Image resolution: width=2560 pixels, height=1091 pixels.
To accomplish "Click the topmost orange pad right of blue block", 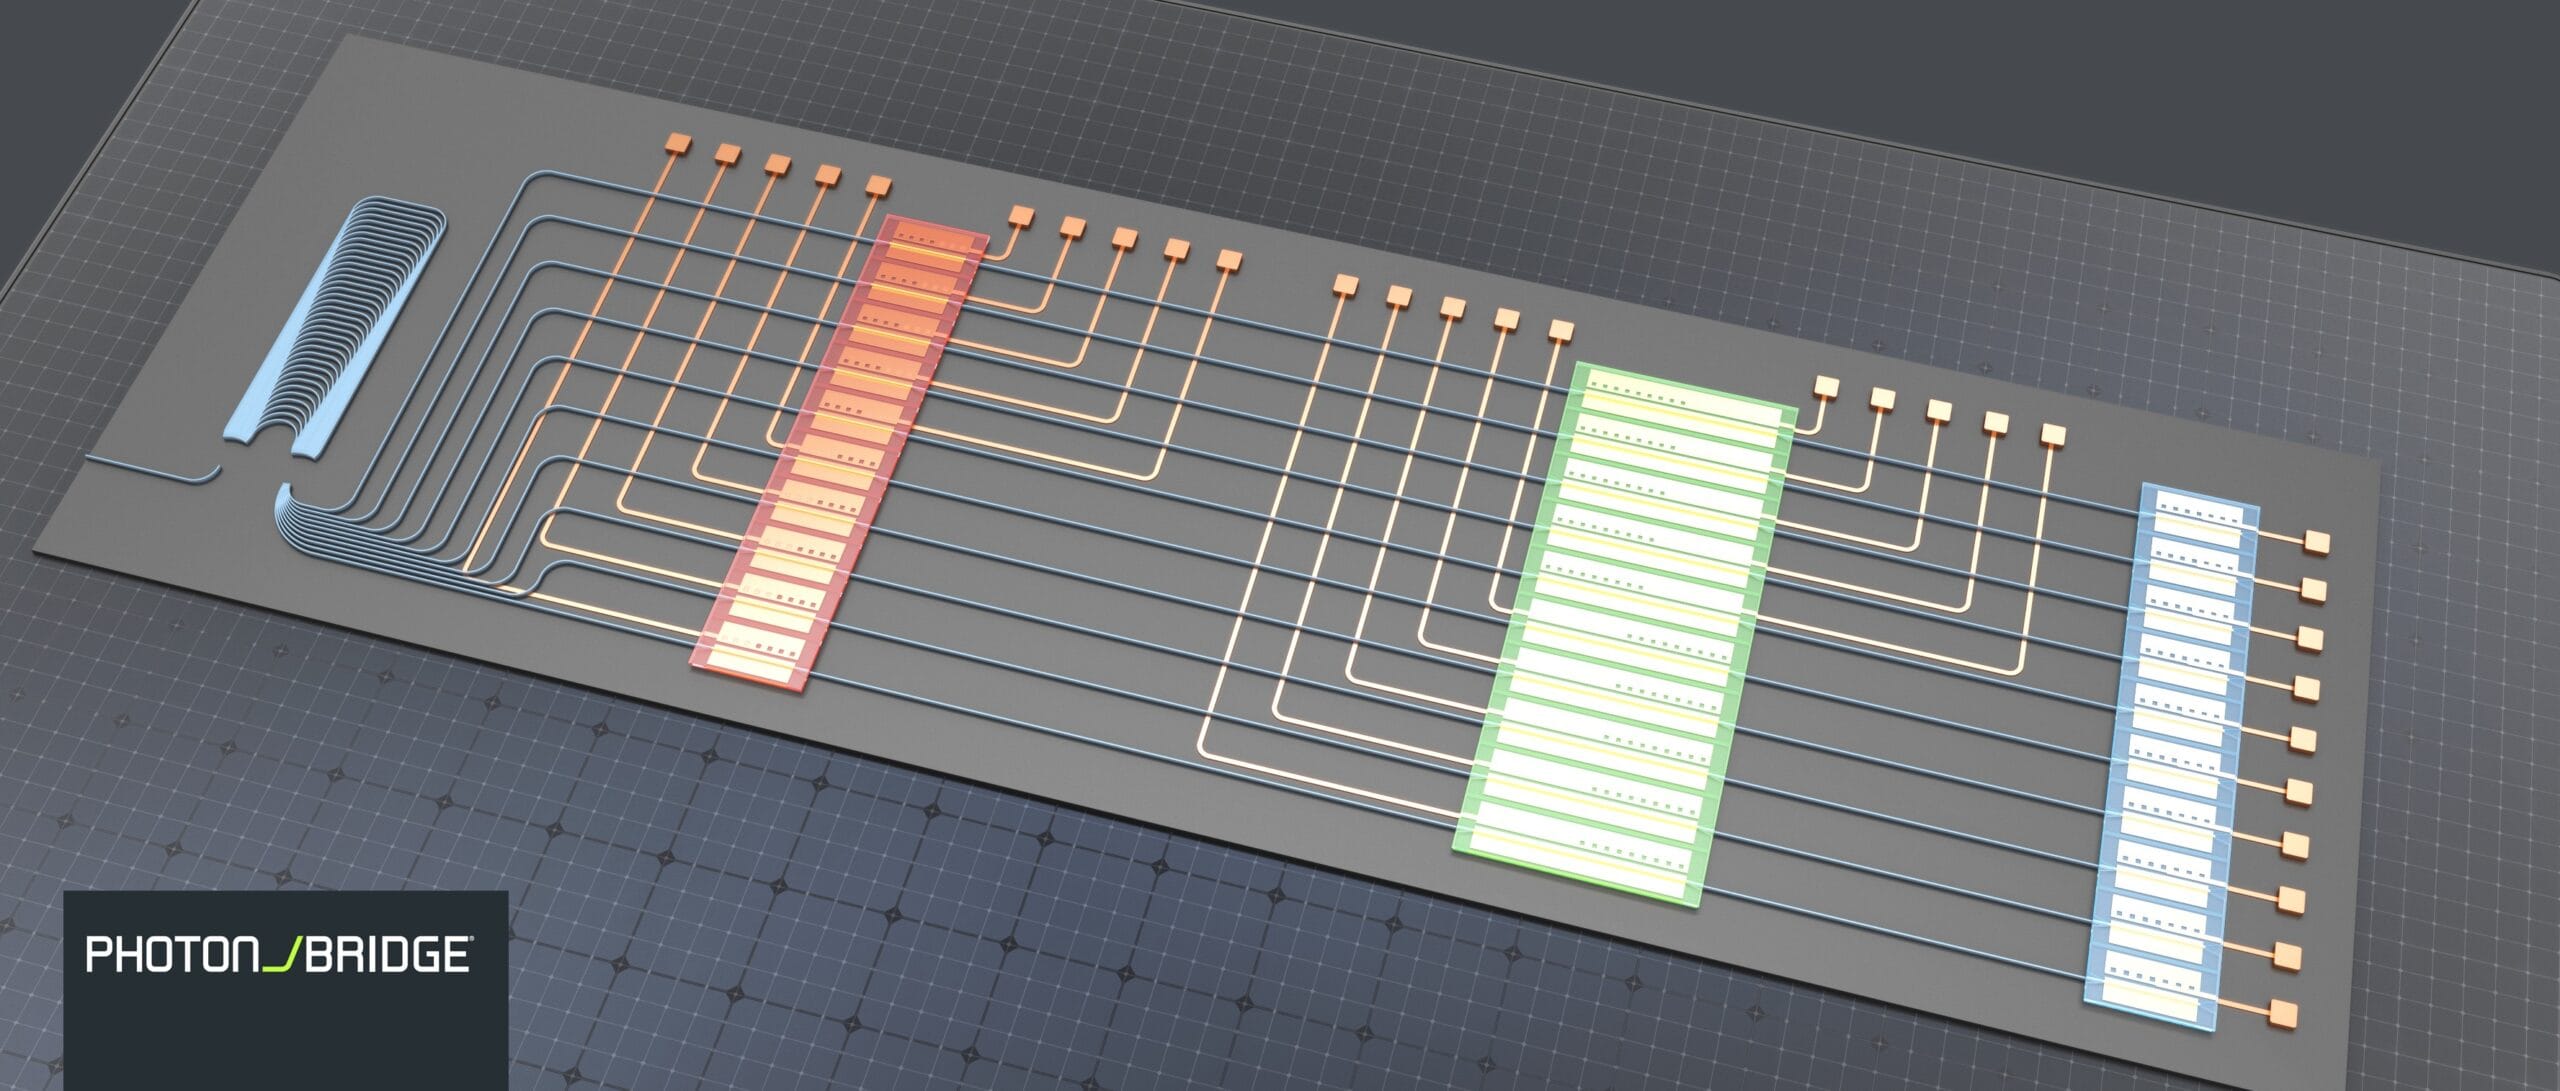I will (2317, 542).
